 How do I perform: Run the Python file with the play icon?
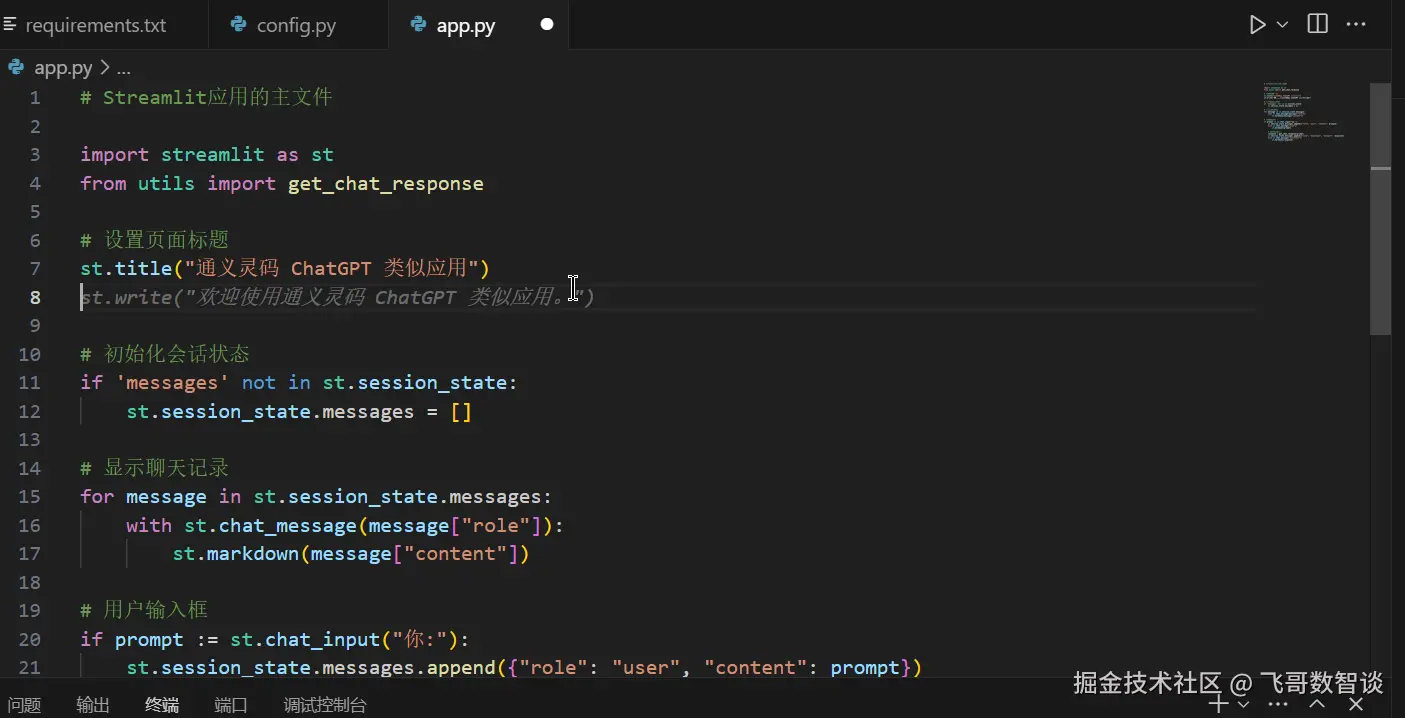[1258, 25]
